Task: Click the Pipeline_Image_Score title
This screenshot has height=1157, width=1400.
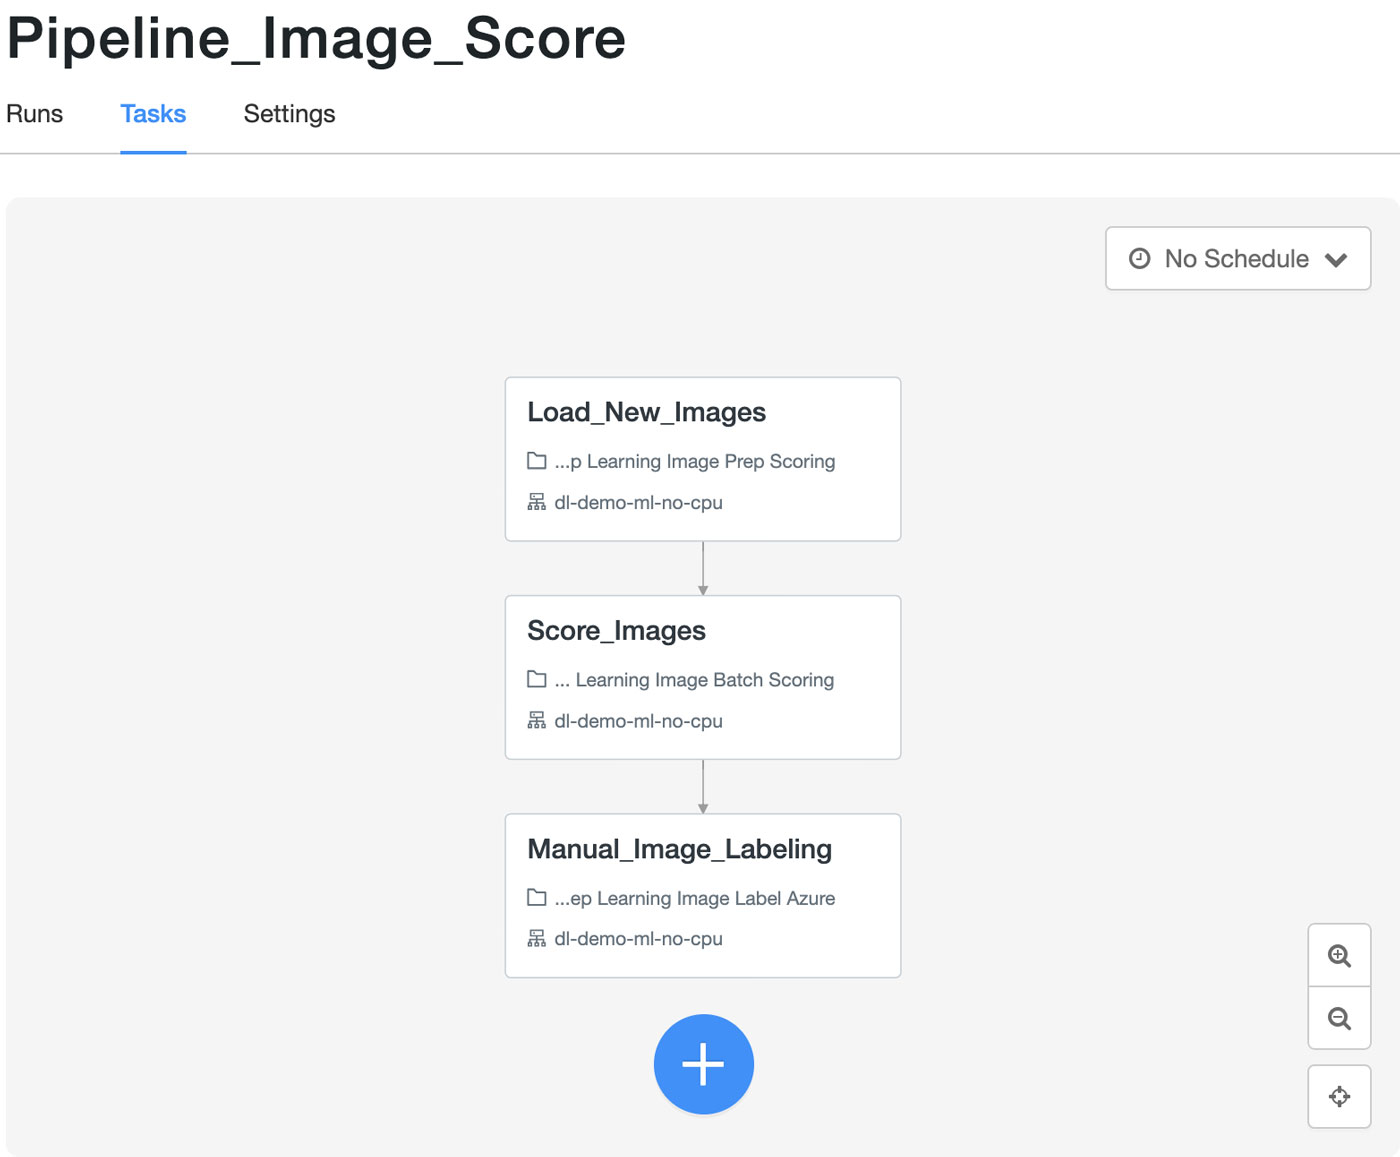Action: point(316,39)
